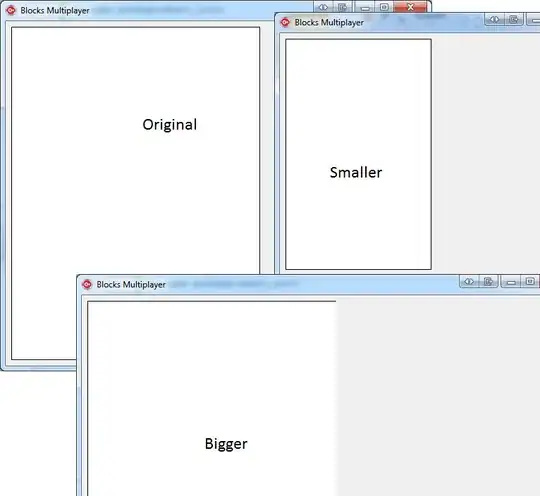Viewport: 540px width, 496px height.
Task: Maximize the Bigger window
Action: pos(530,281)
